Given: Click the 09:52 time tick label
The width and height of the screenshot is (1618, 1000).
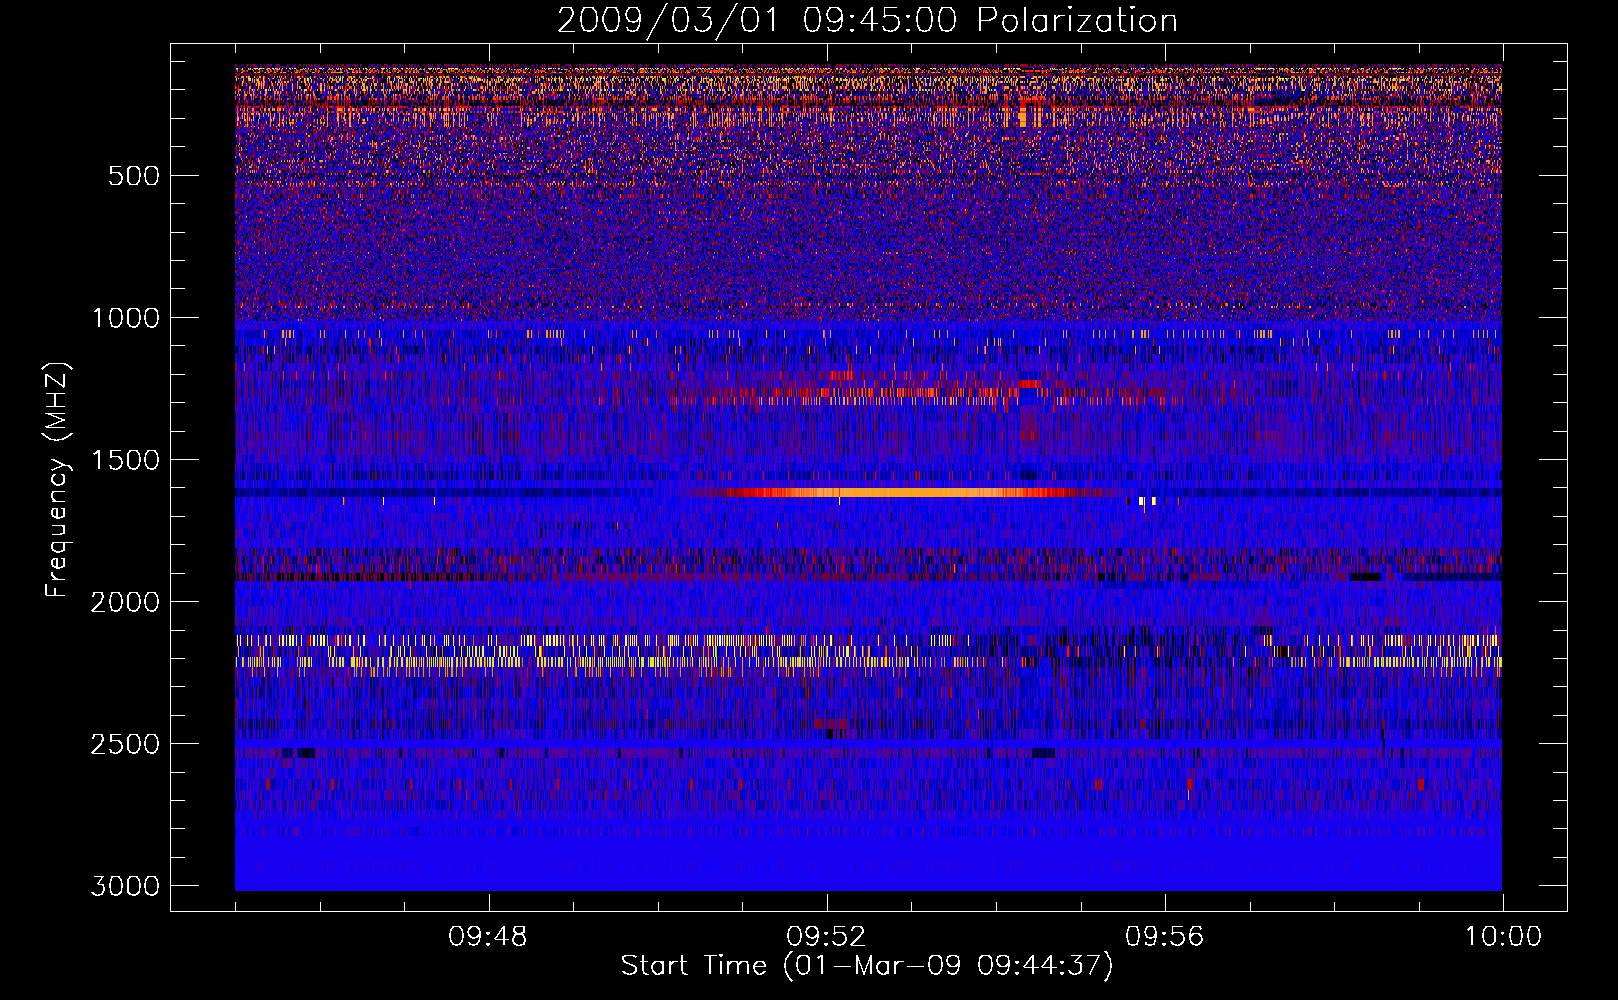Looking at the screenshot, I should 826,937.
